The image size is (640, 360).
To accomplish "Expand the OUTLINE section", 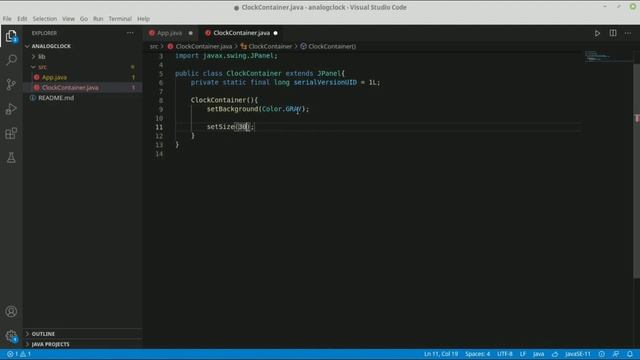I will click(43, 334).
